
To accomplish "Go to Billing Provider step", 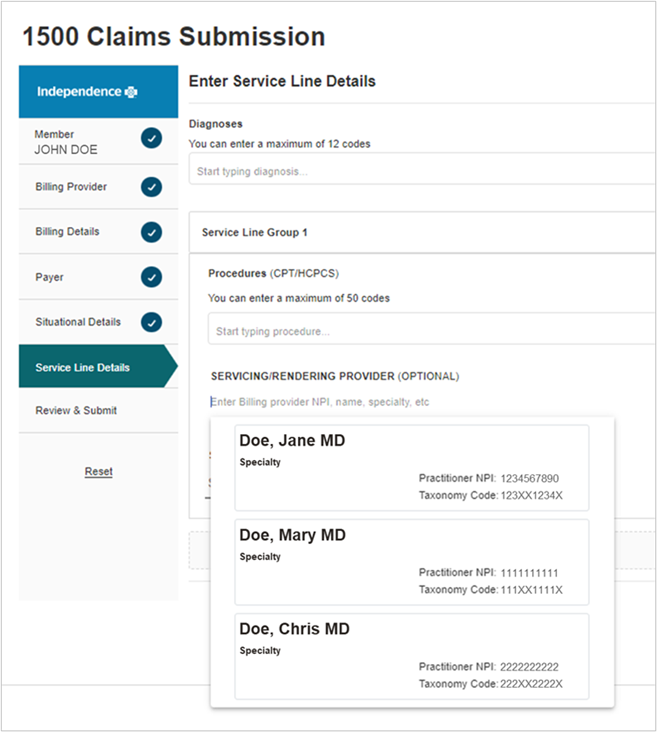I will pos(71,187).
